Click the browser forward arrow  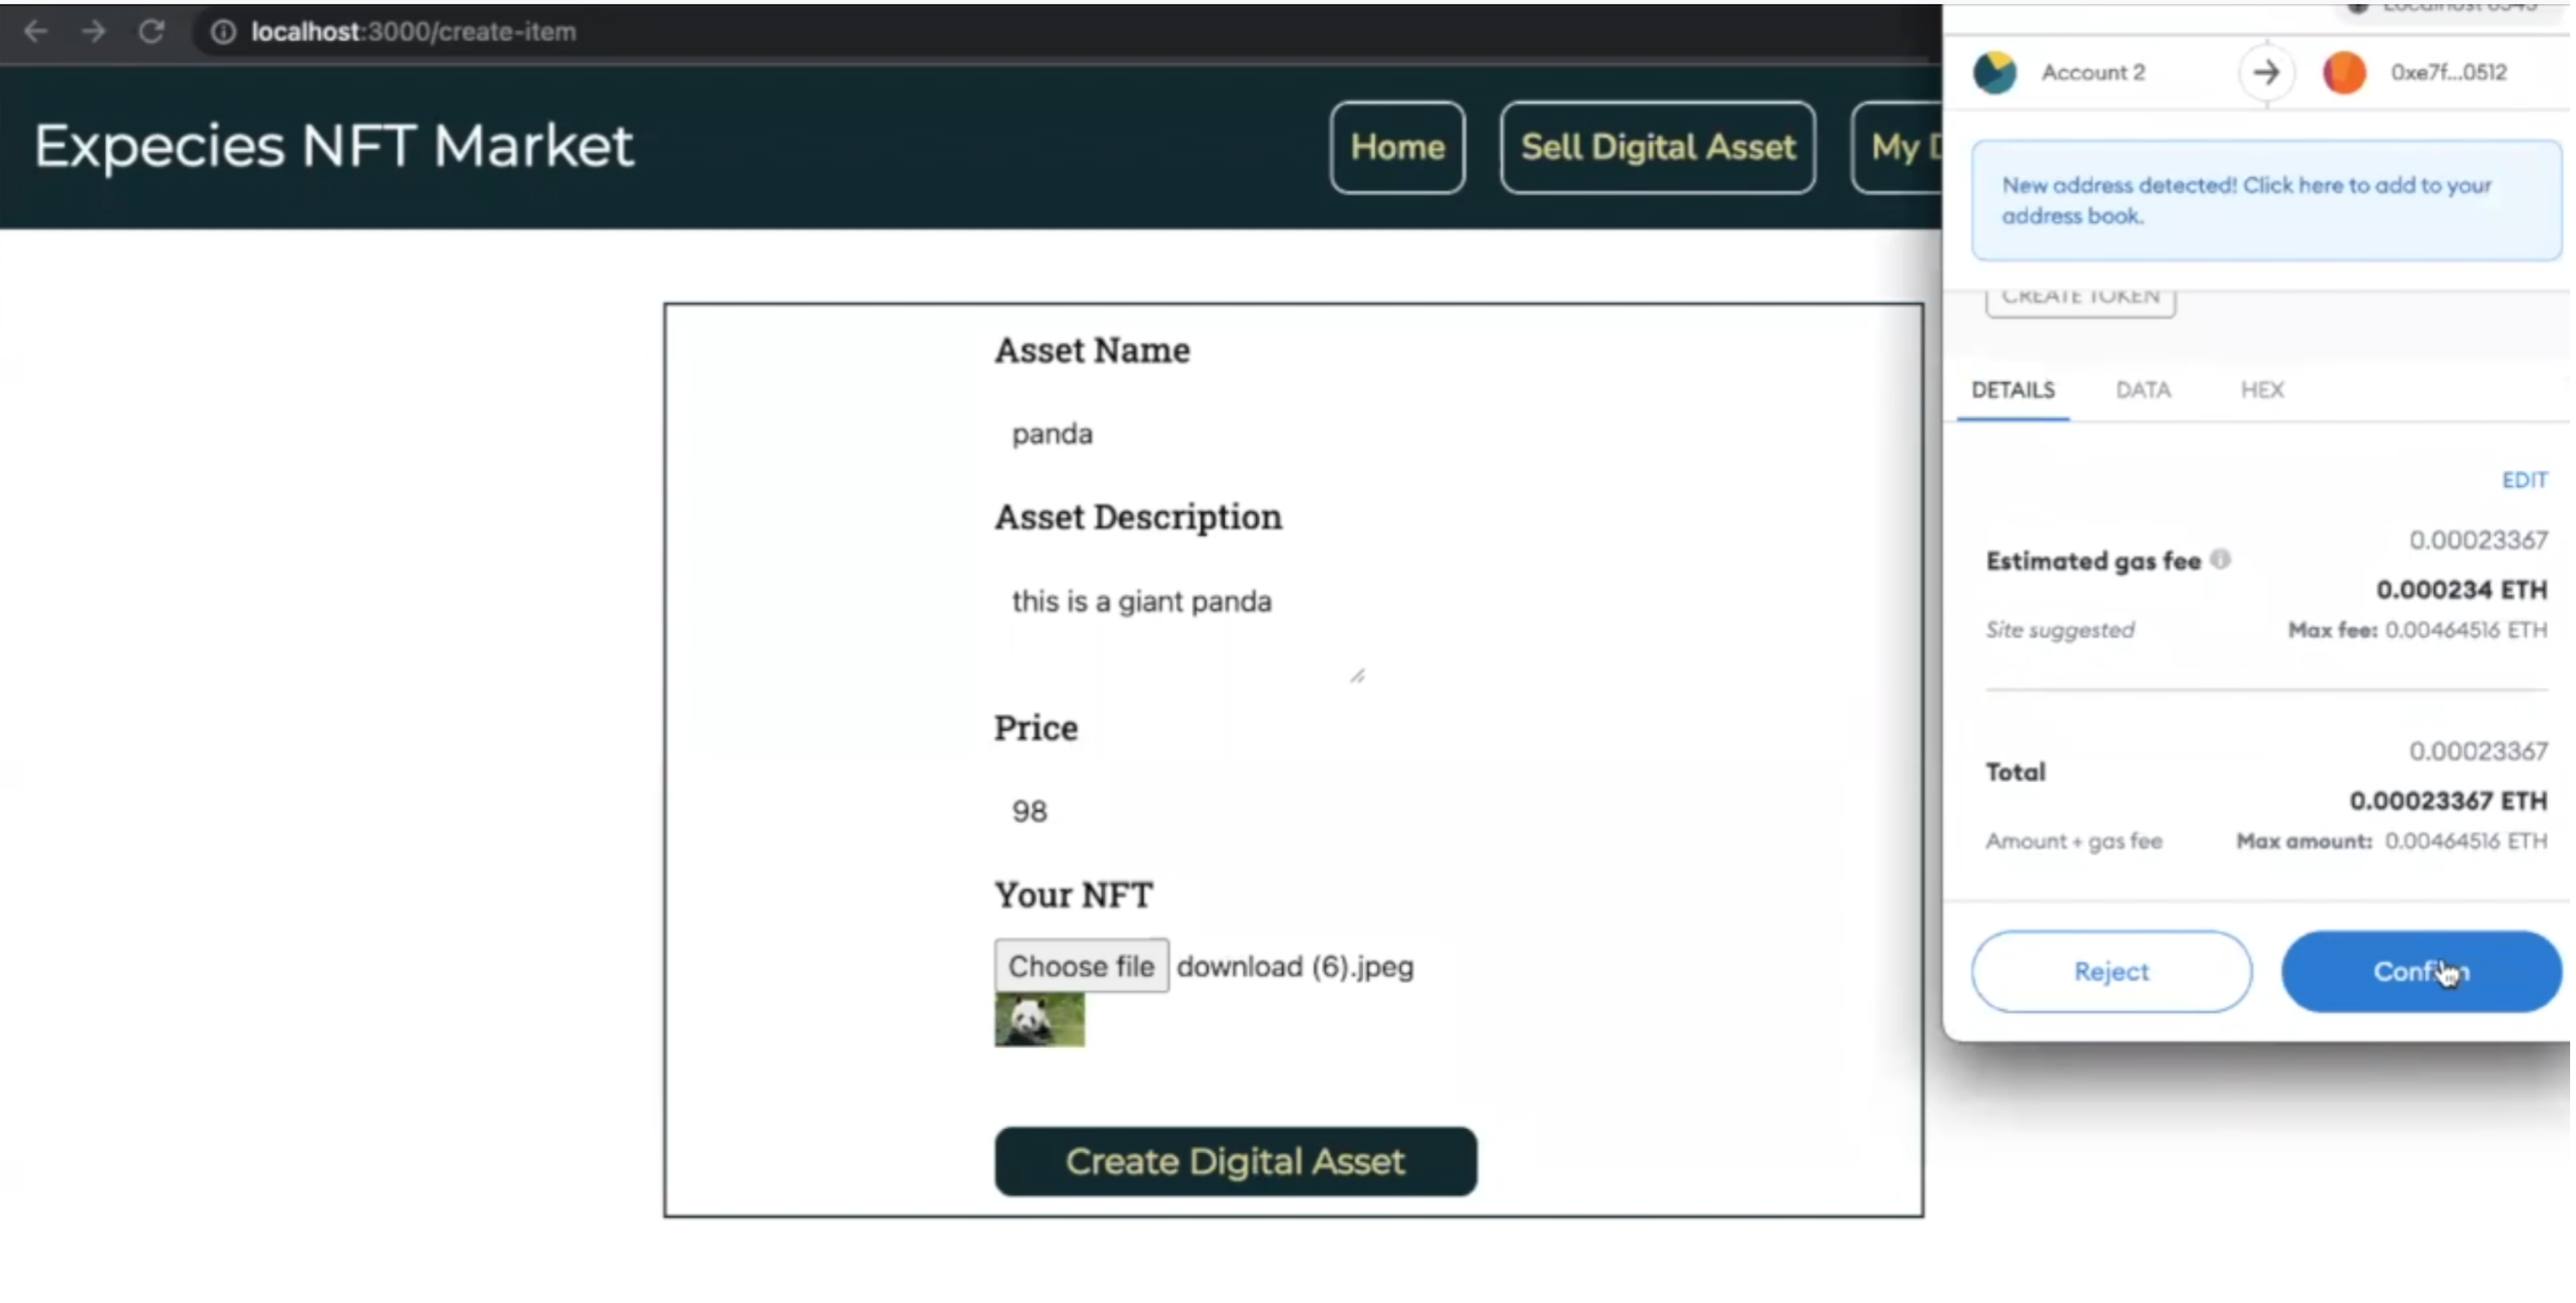[x=94, y=31]
